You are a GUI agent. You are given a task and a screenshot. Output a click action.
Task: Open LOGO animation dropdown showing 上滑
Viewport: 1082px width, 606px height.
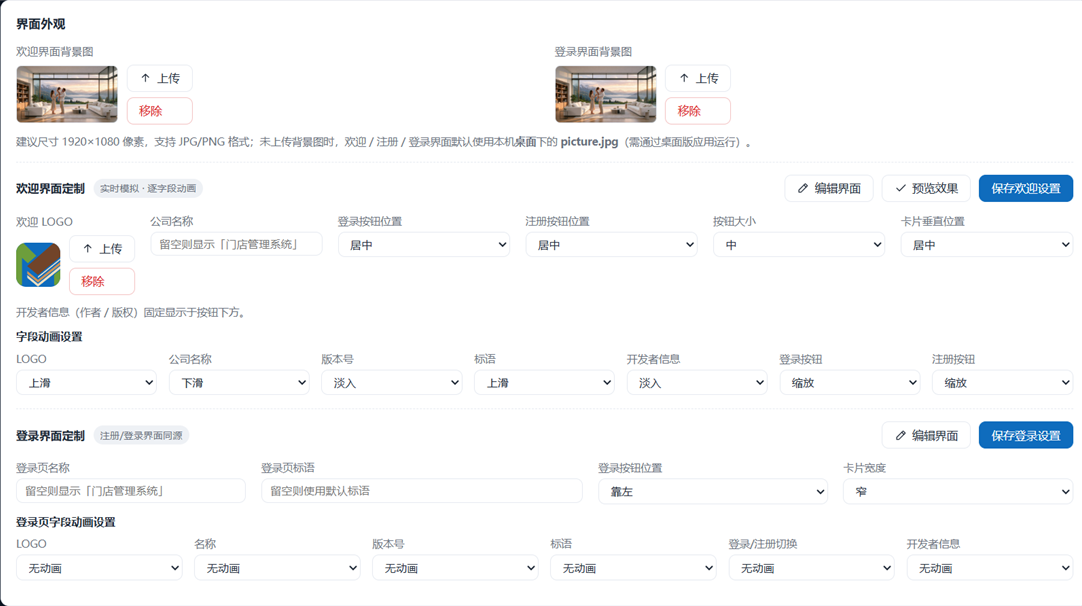click(x=86, y=382)
